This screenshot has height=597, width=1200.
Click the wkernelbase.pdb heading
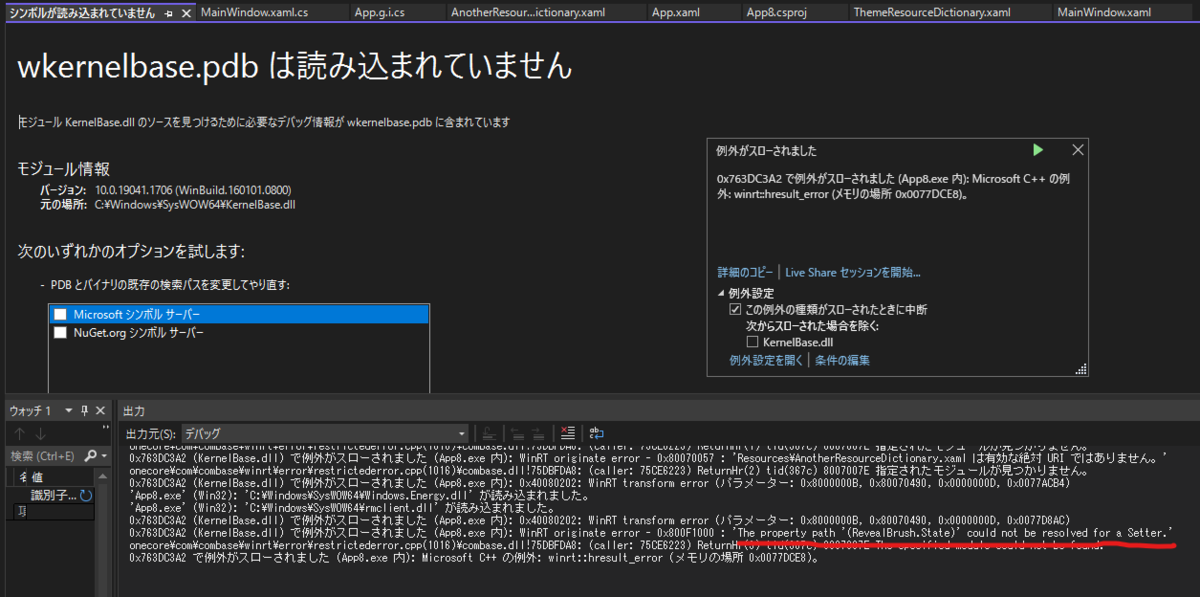295,66
